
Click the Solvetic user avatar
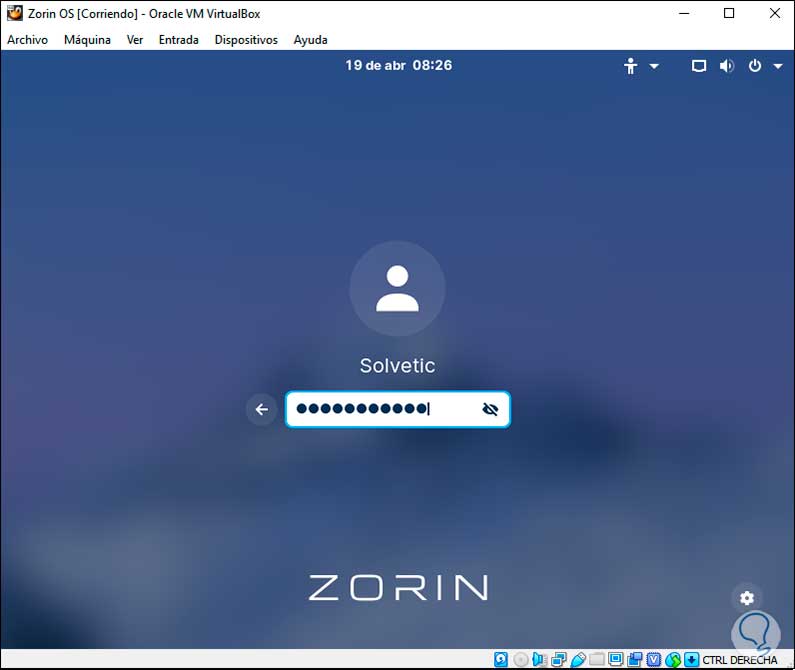(398, 288)
